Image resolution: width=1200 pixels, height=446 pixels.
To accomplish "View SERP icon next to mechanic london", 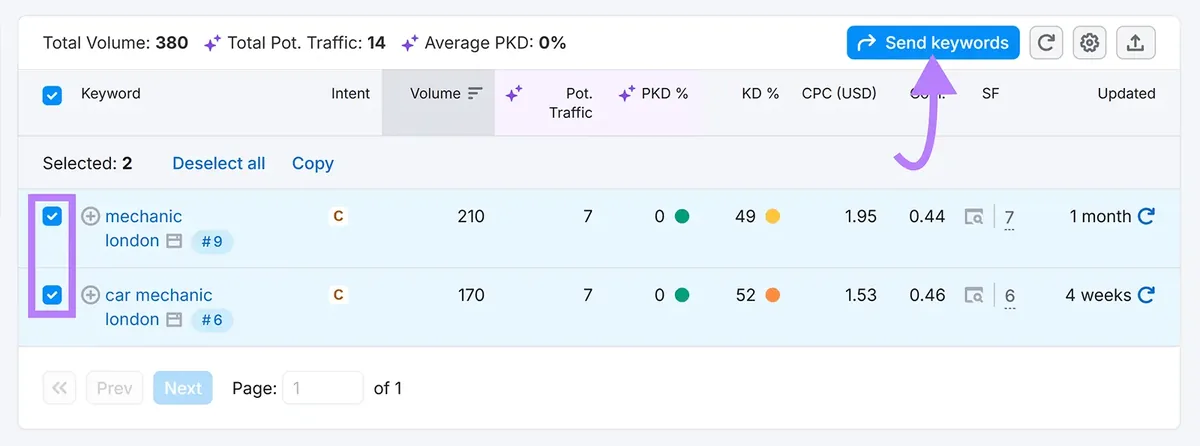I will (x=174, y=241).
